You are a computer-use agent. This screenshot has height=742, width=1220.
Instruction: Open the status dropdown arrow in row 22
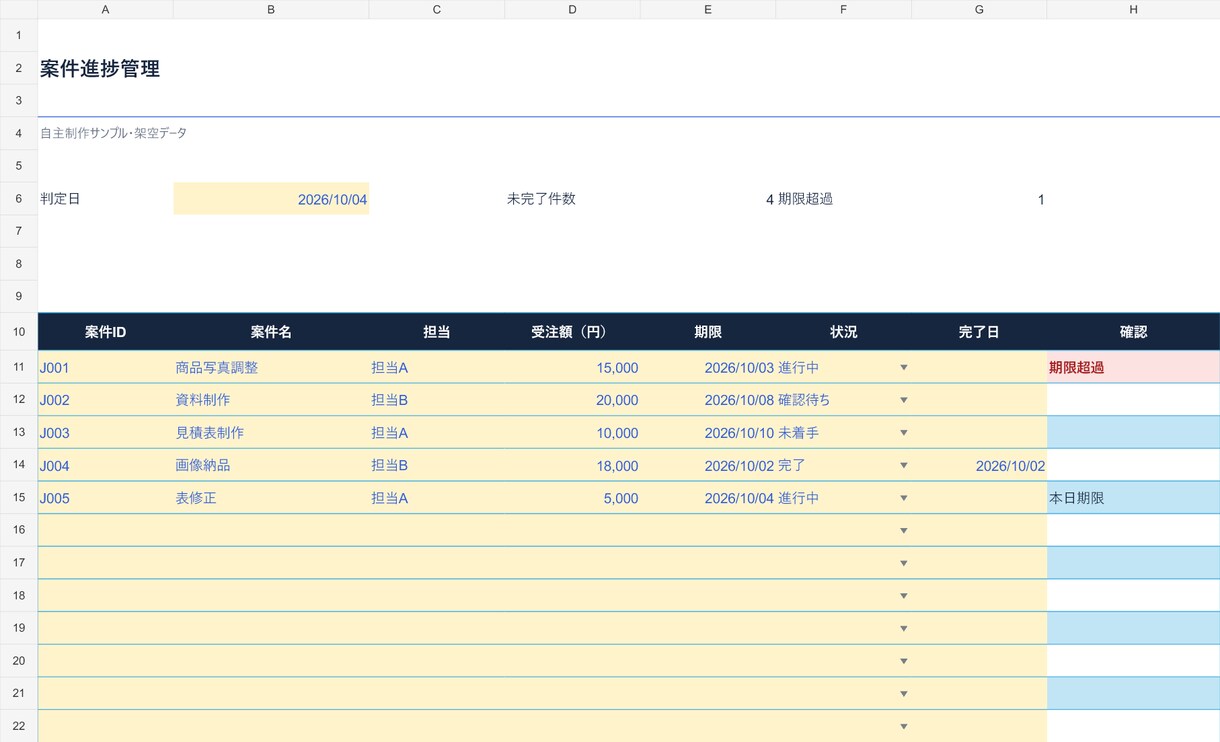click(x=904, y=727)
